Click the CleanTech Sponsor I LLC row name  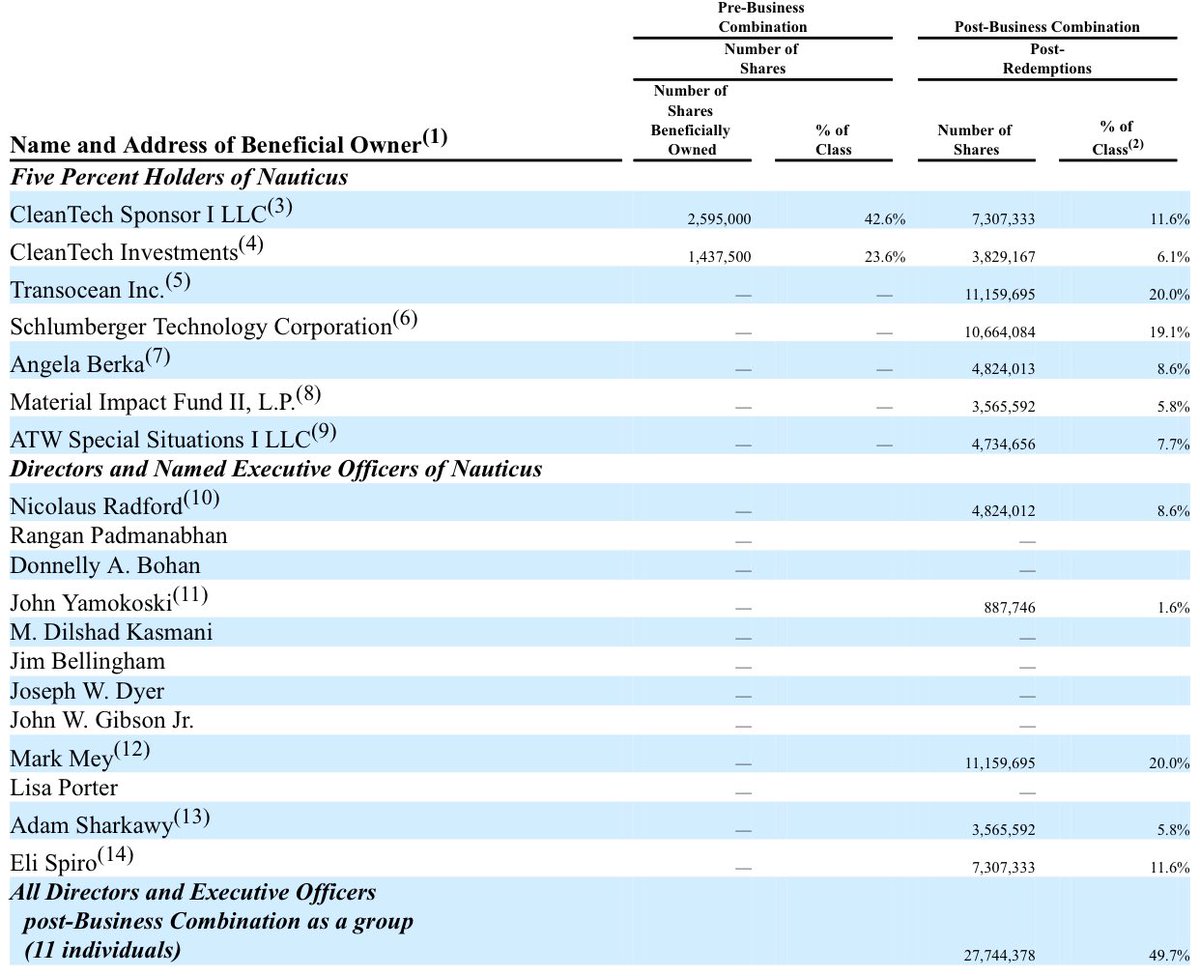(x=150, y=212)
